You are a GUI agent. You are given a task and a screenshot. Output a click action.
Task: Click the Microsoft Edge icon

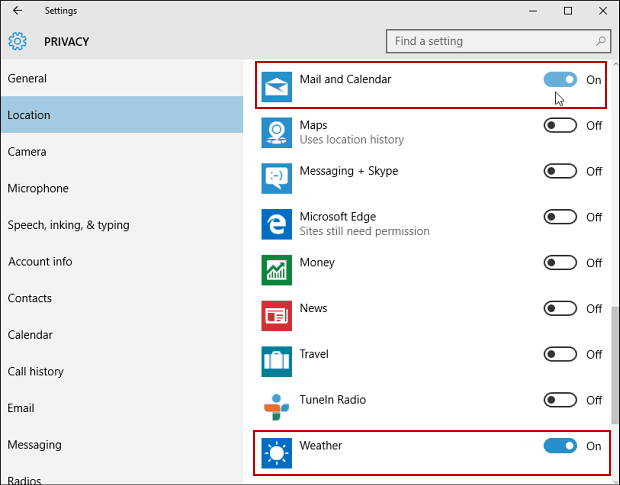click(276, 224)
